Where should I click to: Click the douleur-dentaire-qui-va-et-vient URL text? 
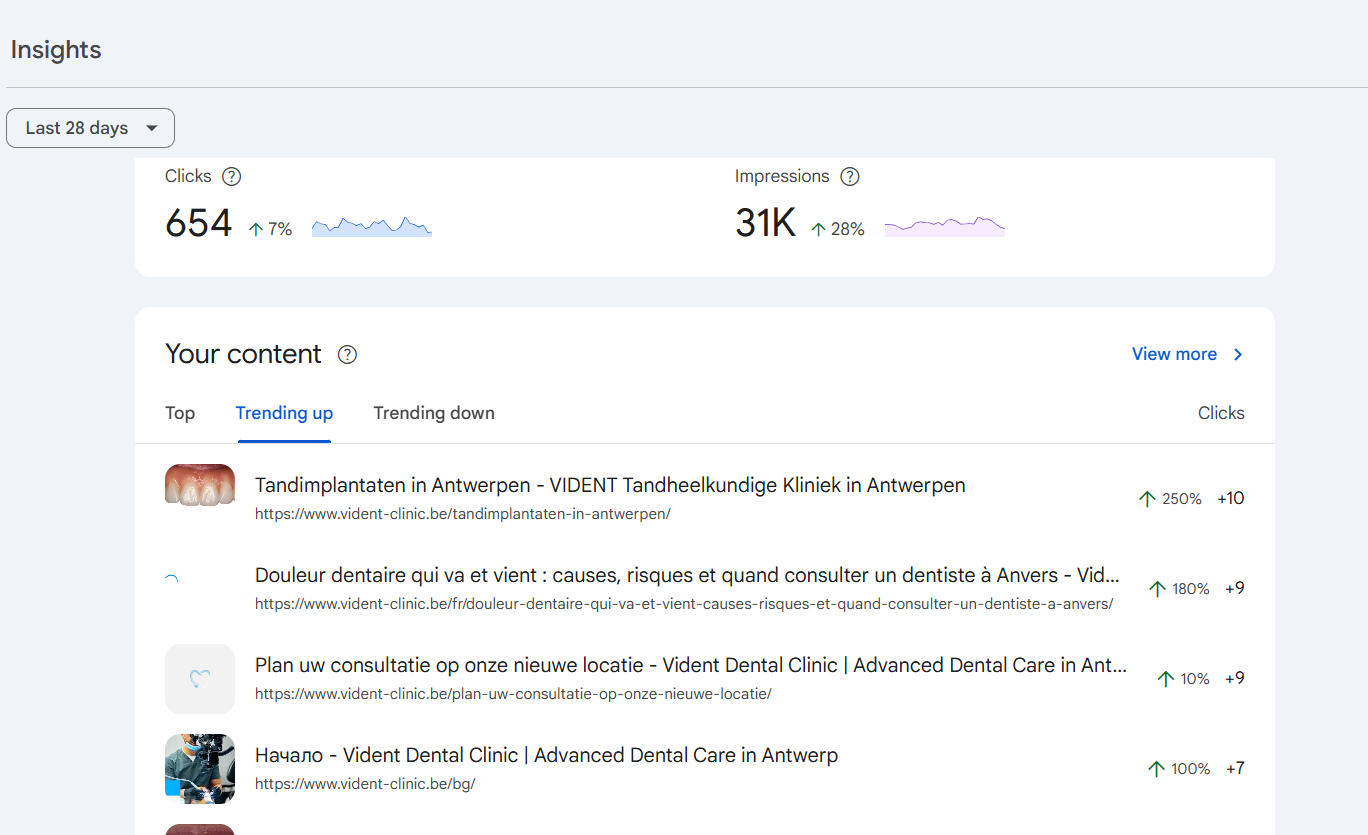tap(684, 604)
